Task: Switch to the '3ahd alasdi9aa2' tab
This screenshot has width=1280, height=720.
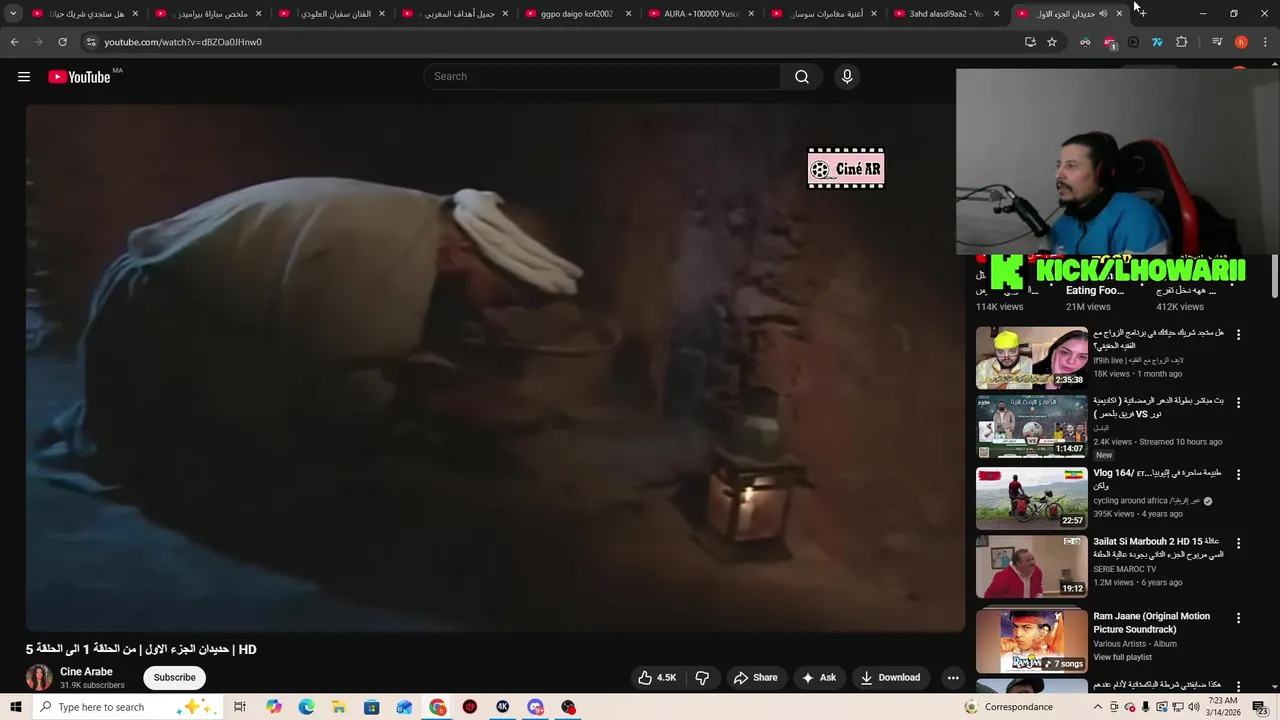Action: 946,14
